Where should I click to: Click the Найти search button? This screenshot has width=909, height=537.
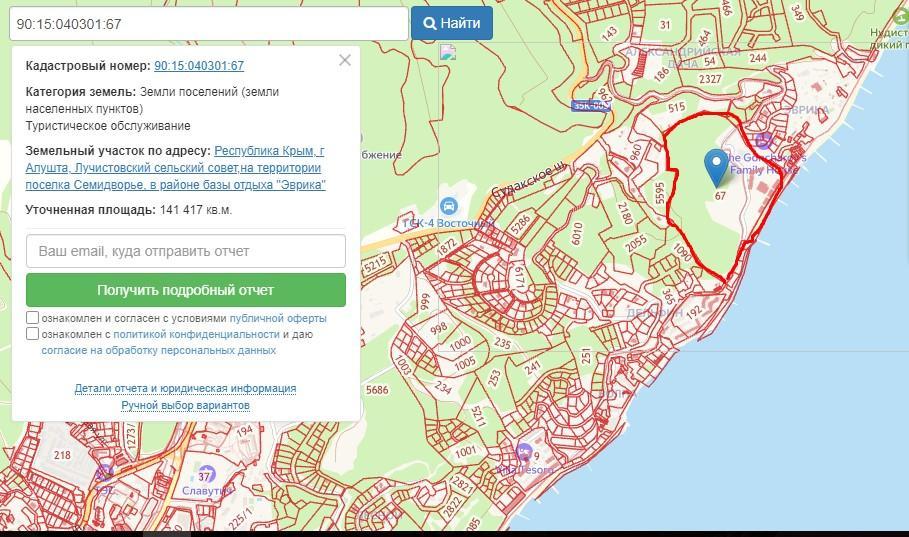click(x=452, y=23)
